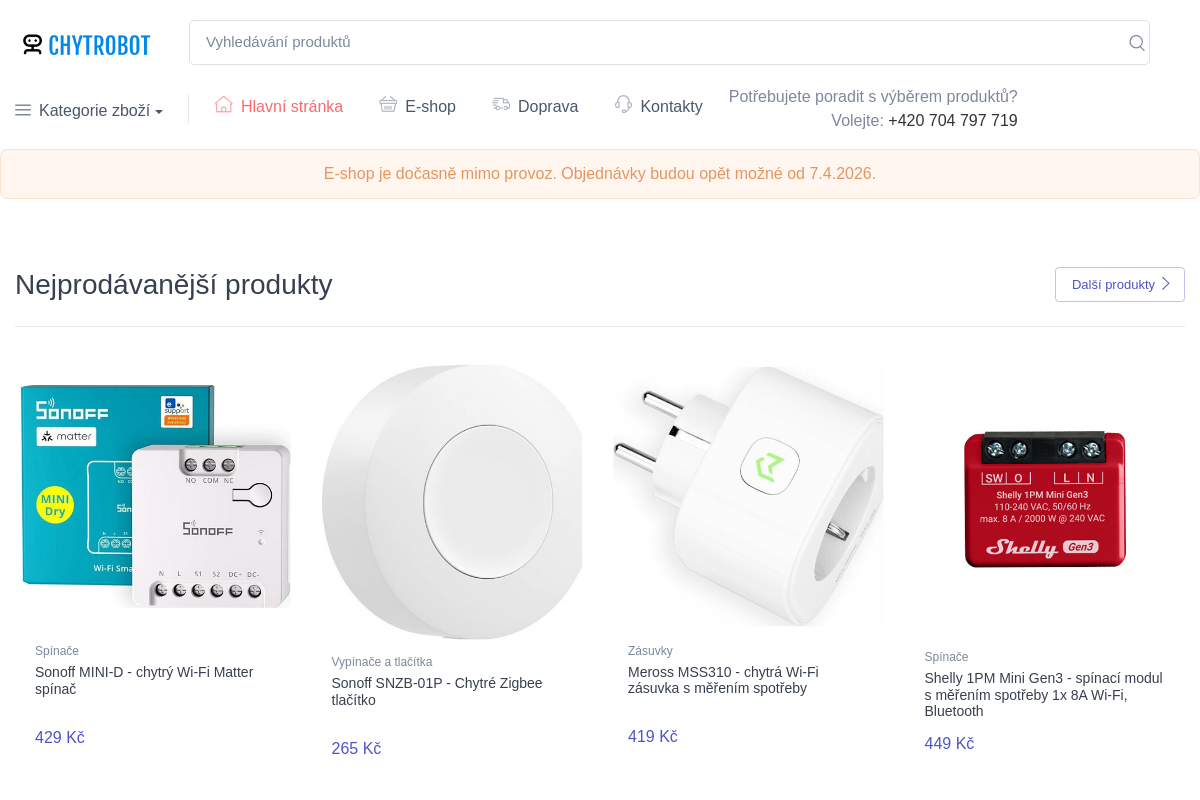Open the Kontakty menu item

pos(671,106)
